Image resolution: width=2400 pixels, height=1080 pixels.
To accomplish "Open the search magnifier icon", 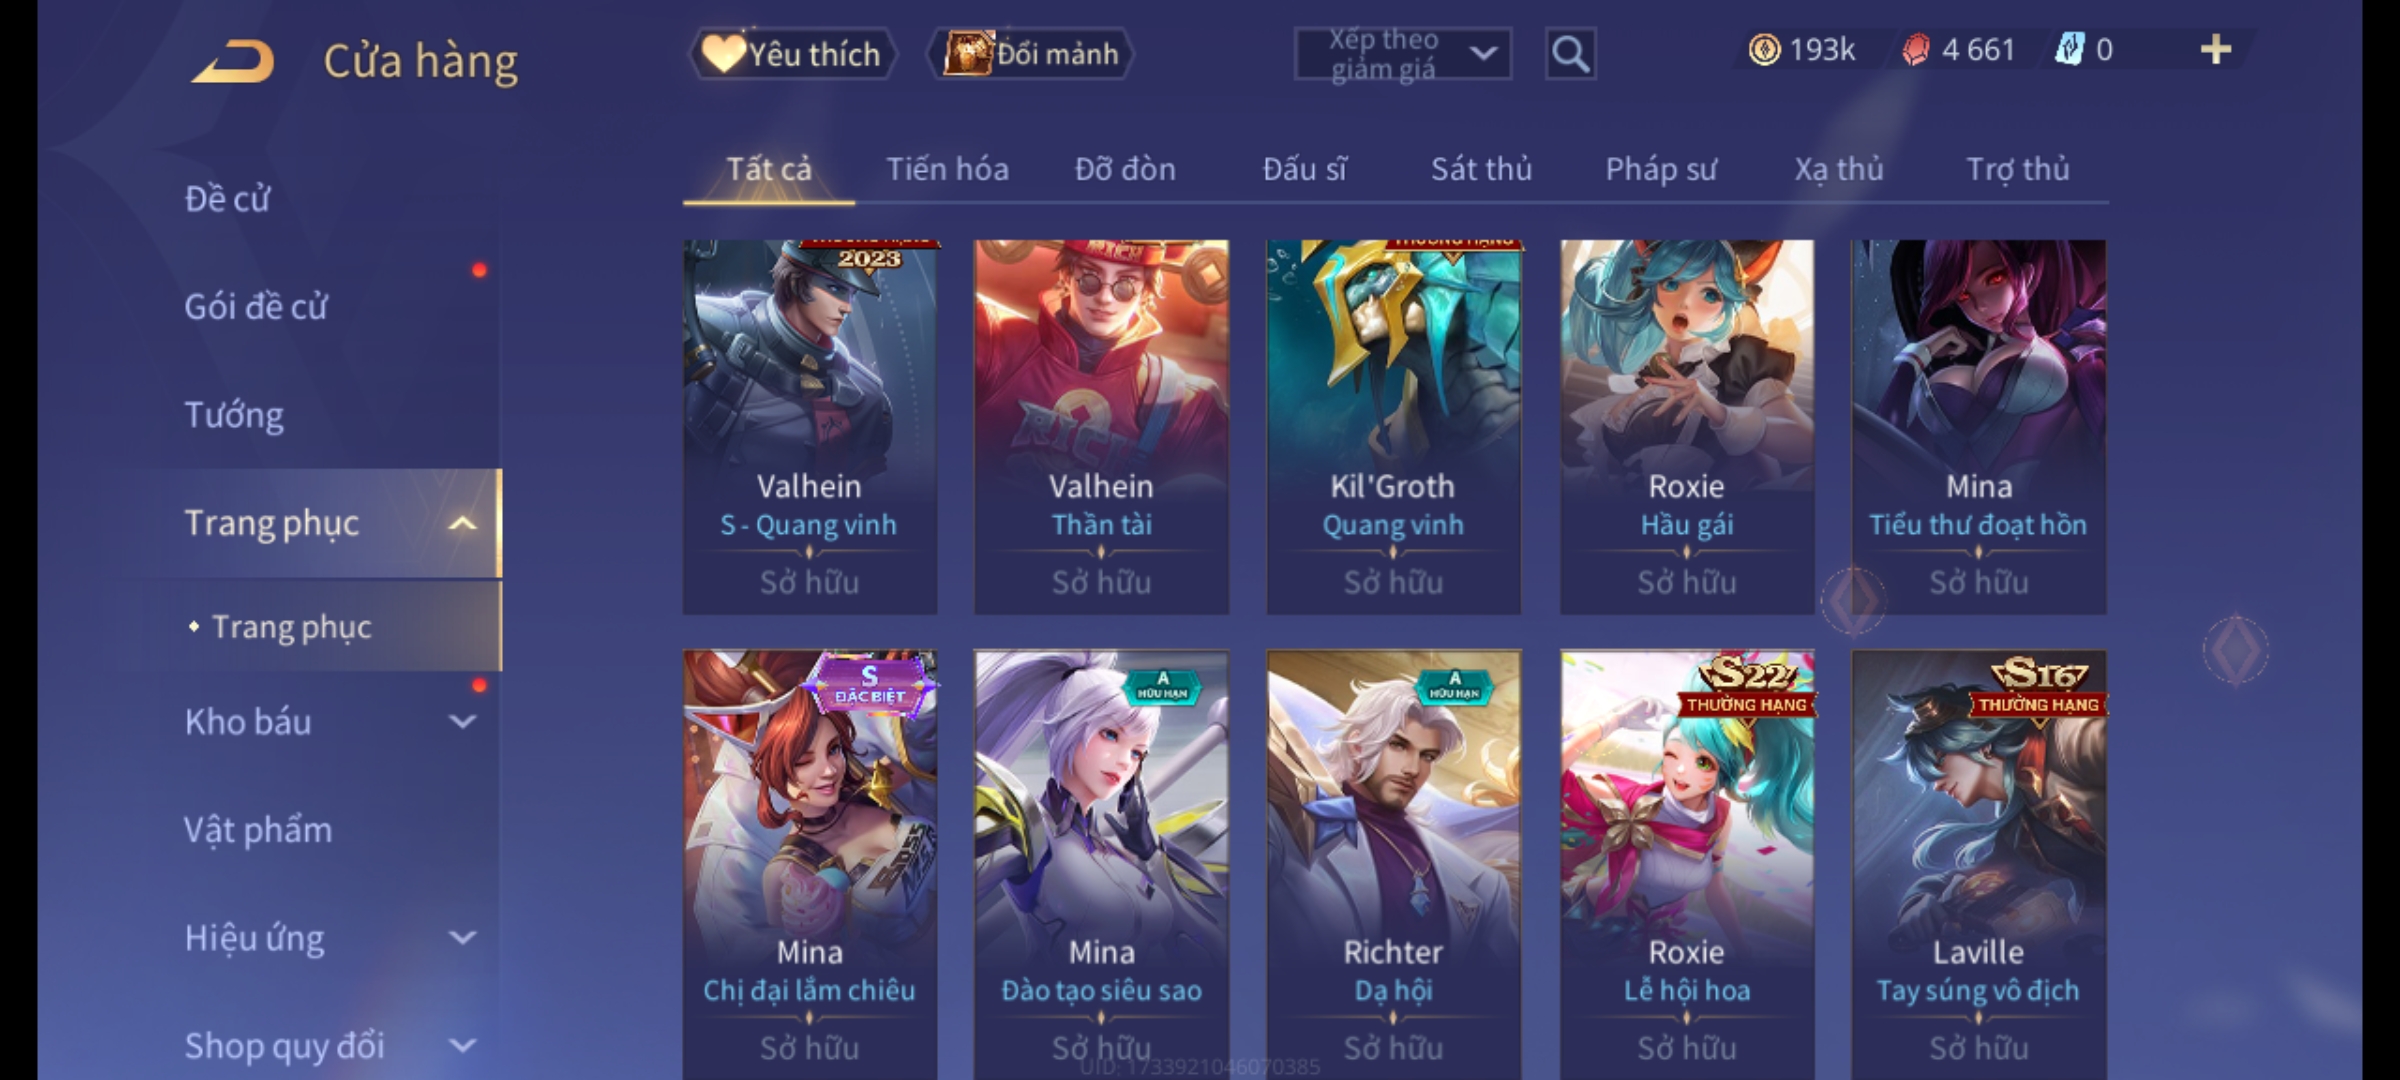I will (1570, 54).
